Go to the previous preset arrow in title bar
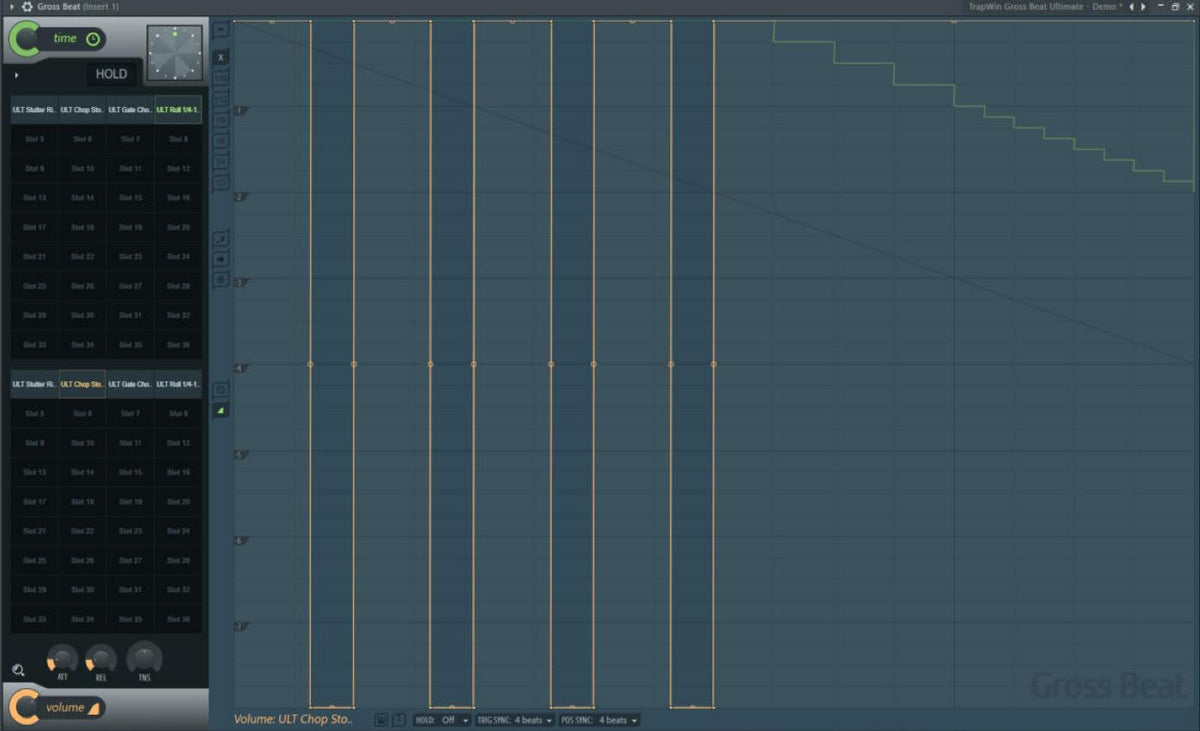The height and width of the screenshot is (731, 1200). pos(1132,7)
